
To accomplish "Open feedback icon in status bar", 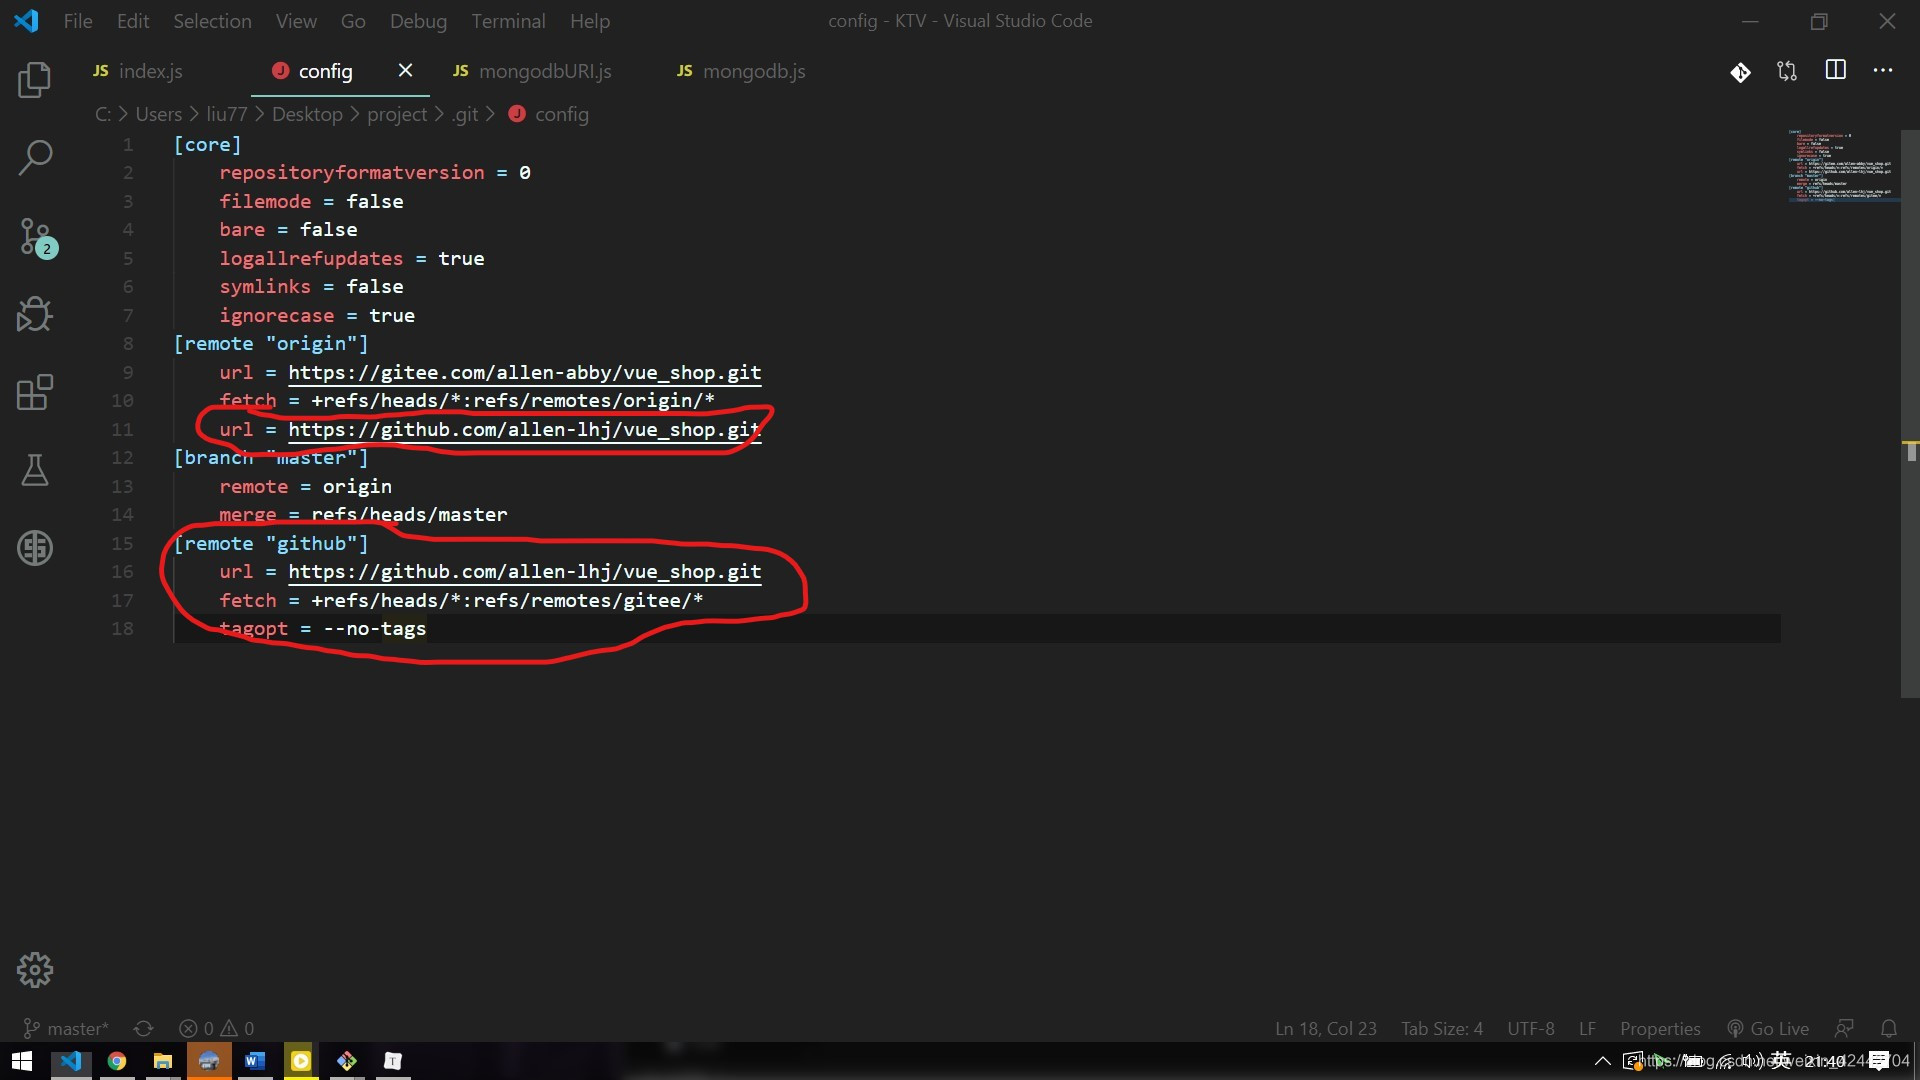I will point(1844,1028).
